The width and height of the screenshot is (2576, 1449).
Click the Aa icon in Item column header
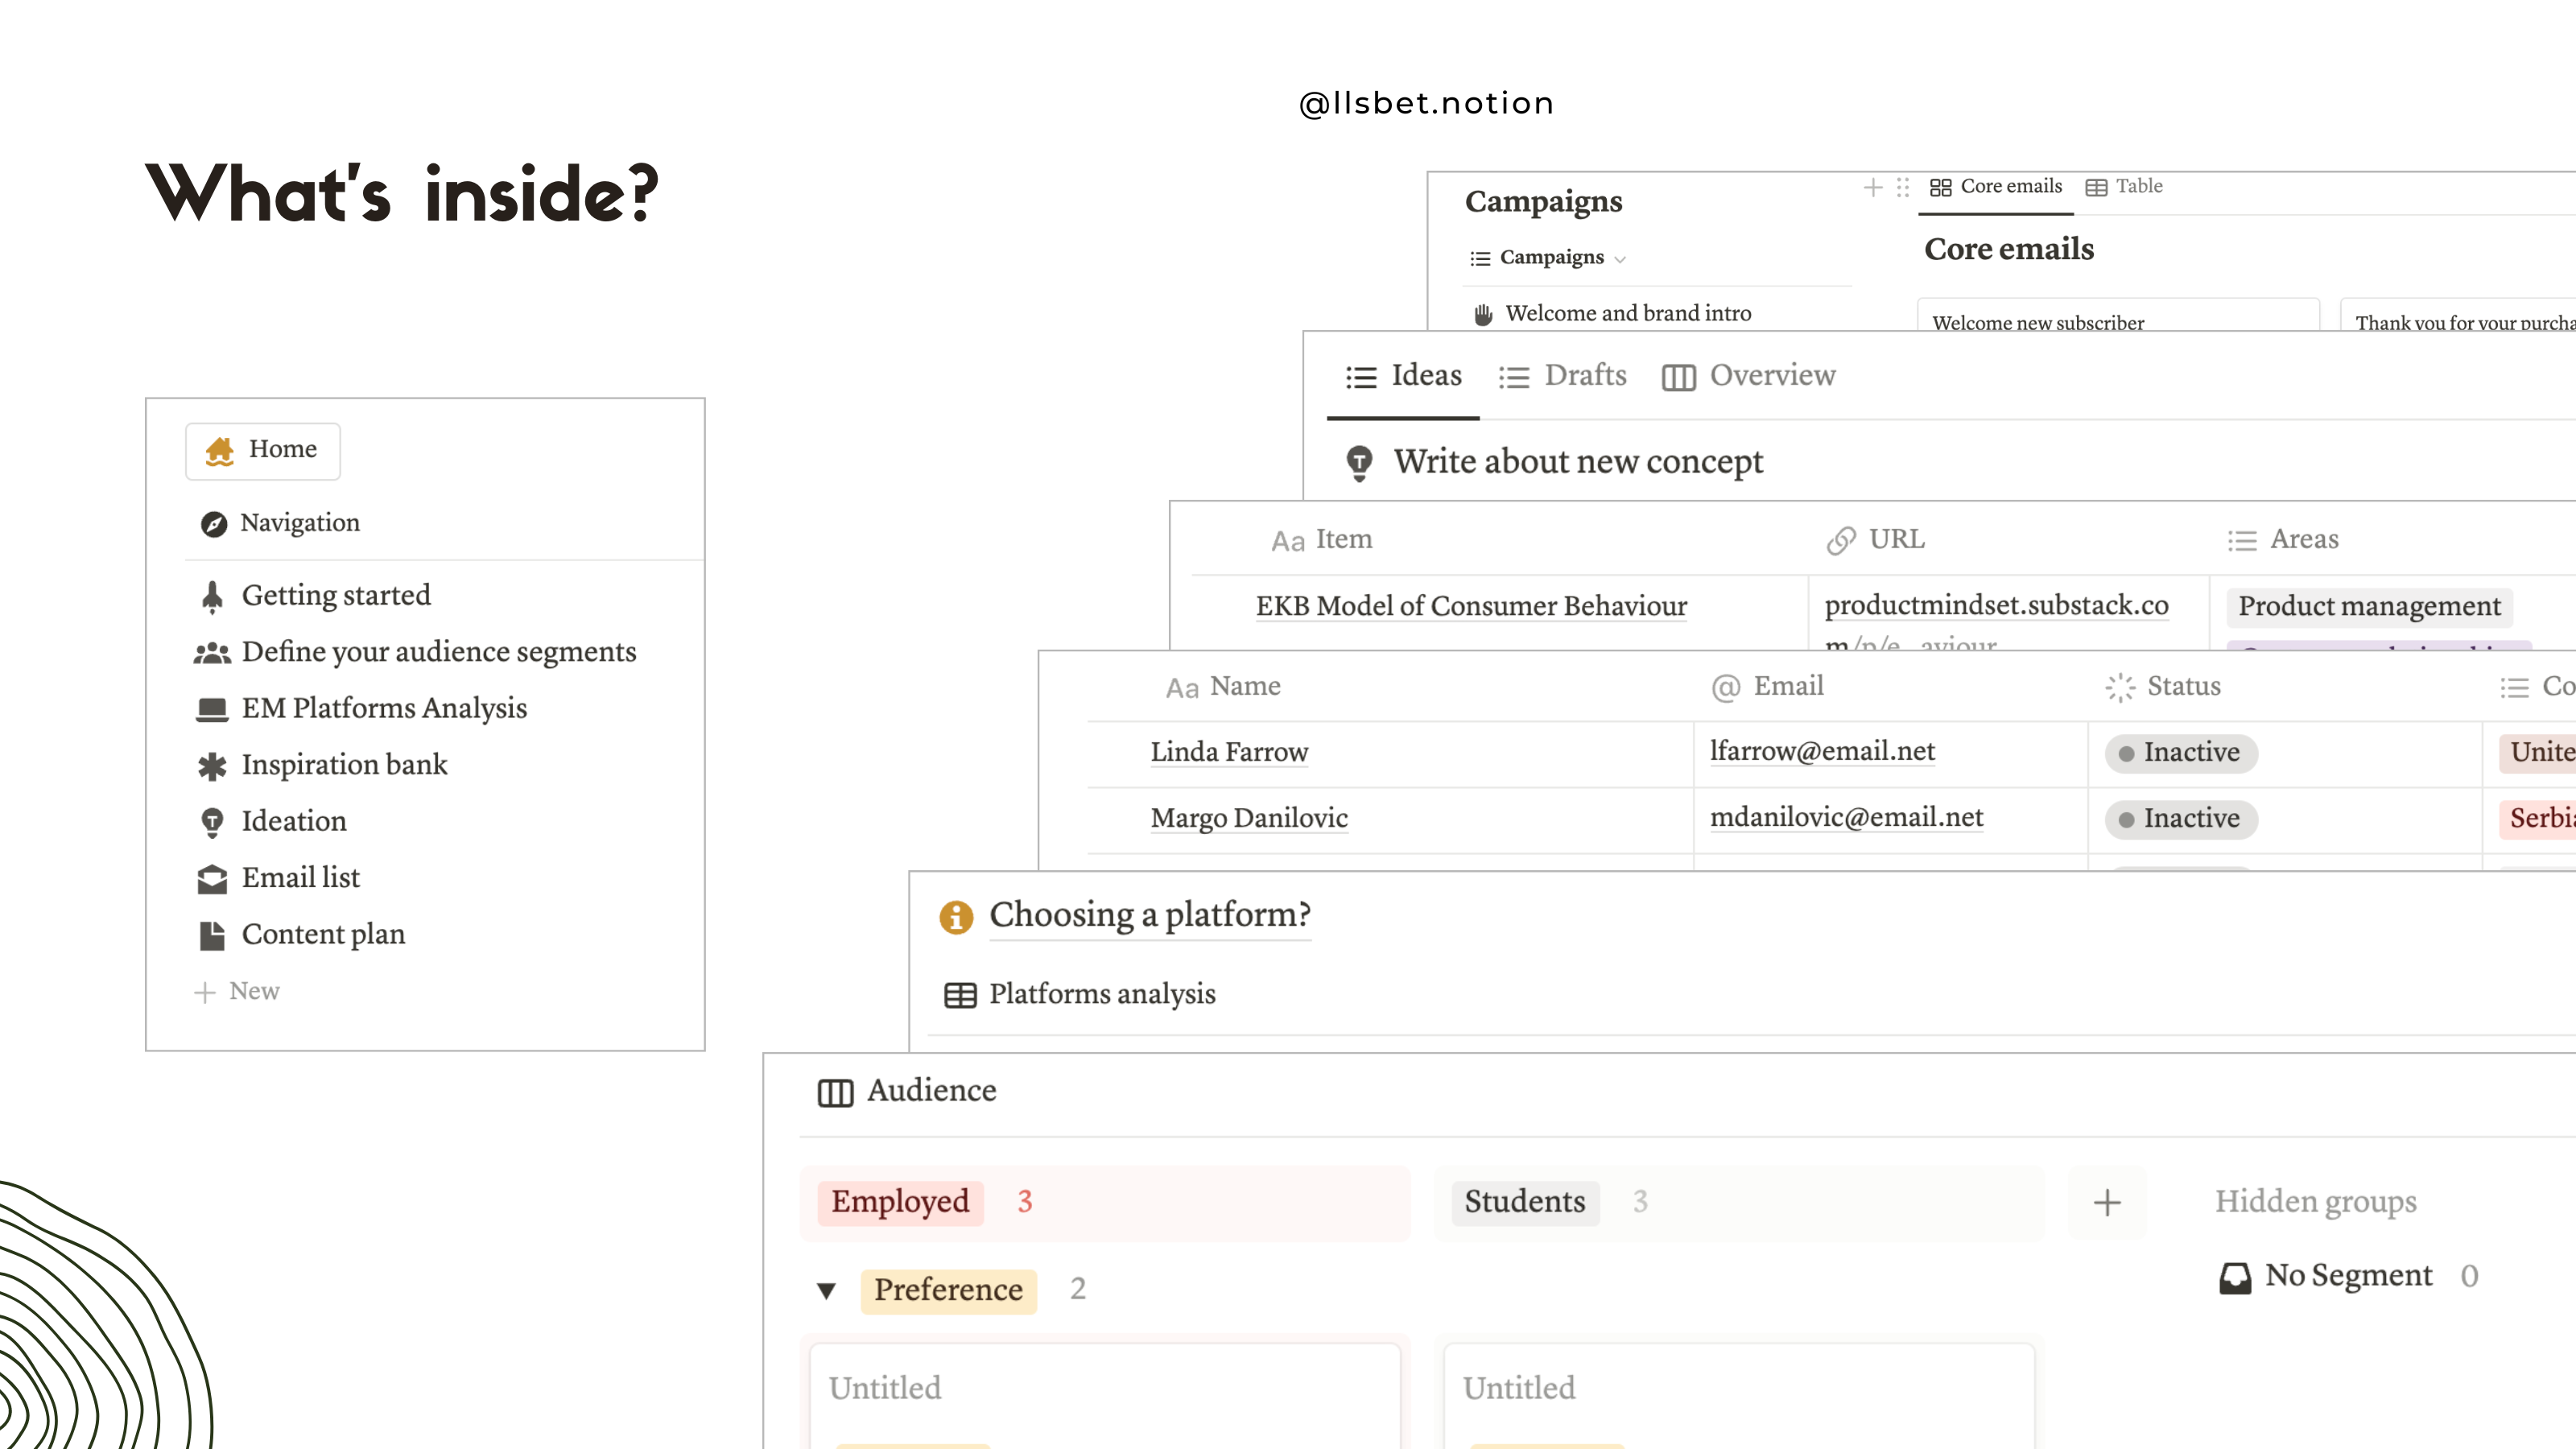point(1288,541)
